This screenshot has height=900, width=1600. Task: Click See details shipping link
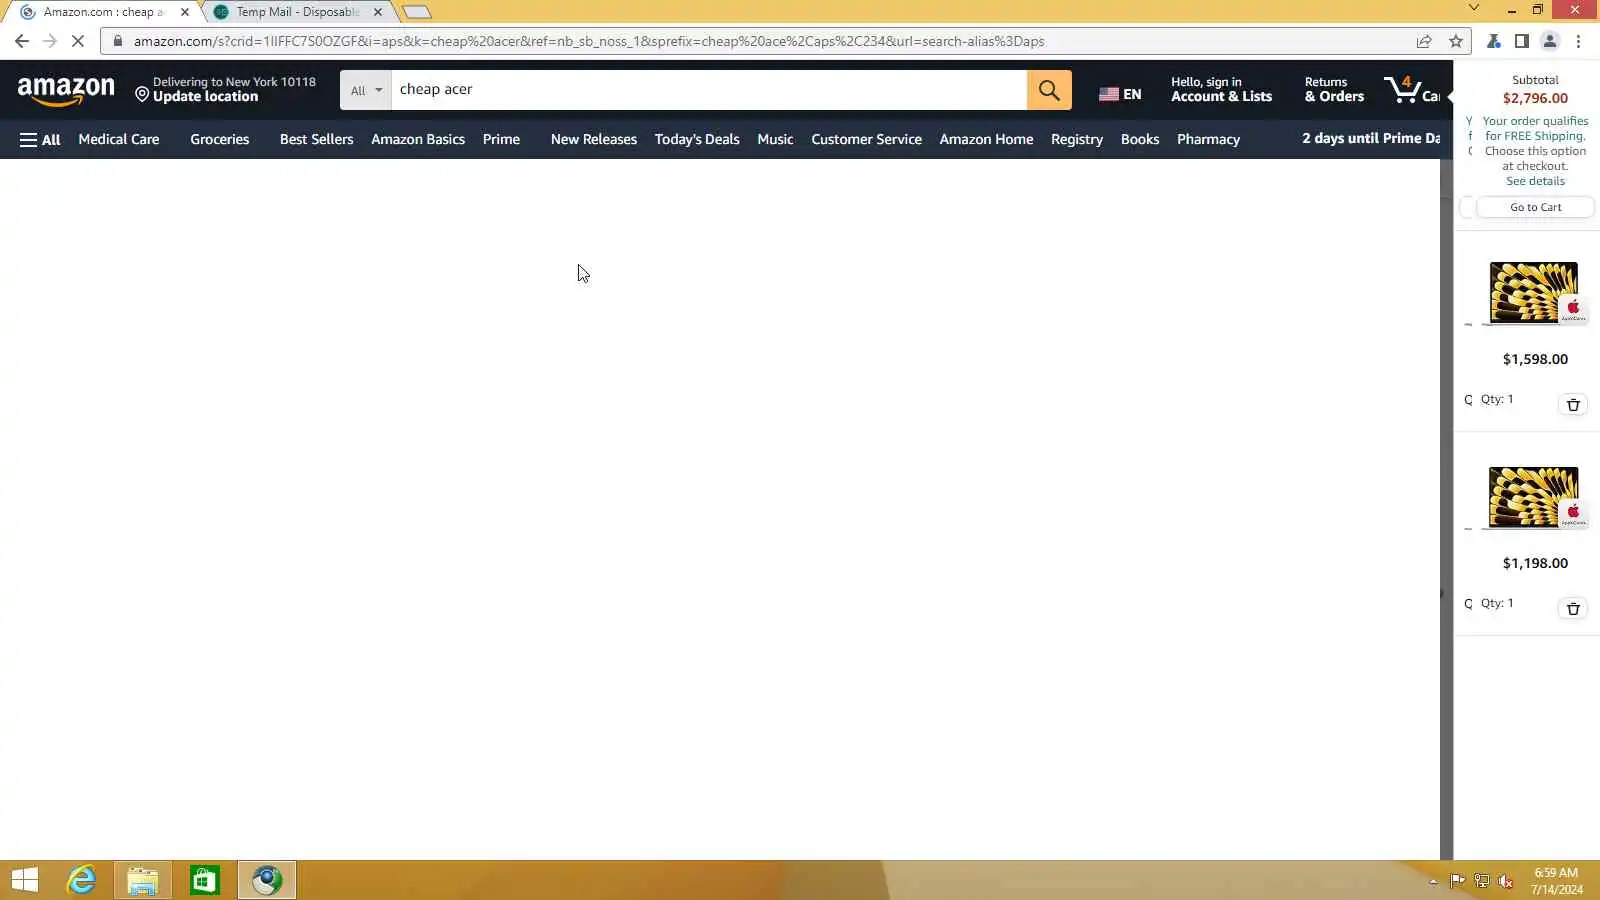click(1535, 181)
